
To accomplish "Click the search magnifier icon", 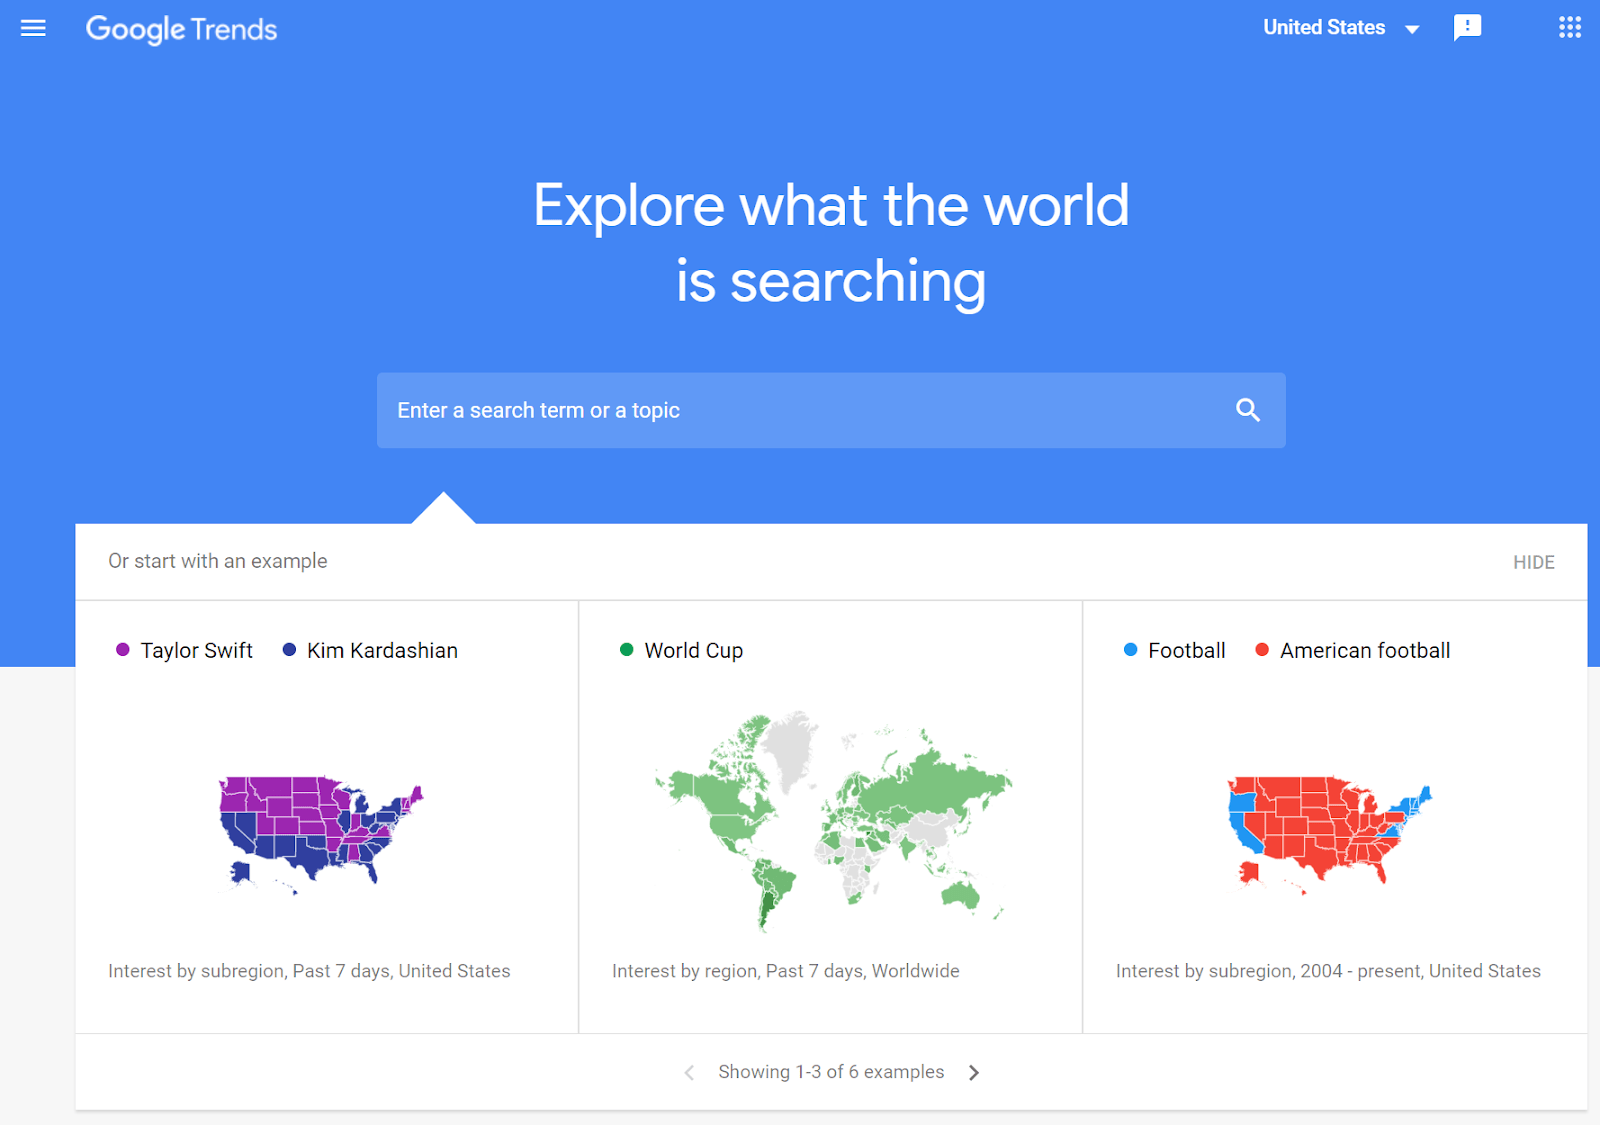I will pos(1247,410).
